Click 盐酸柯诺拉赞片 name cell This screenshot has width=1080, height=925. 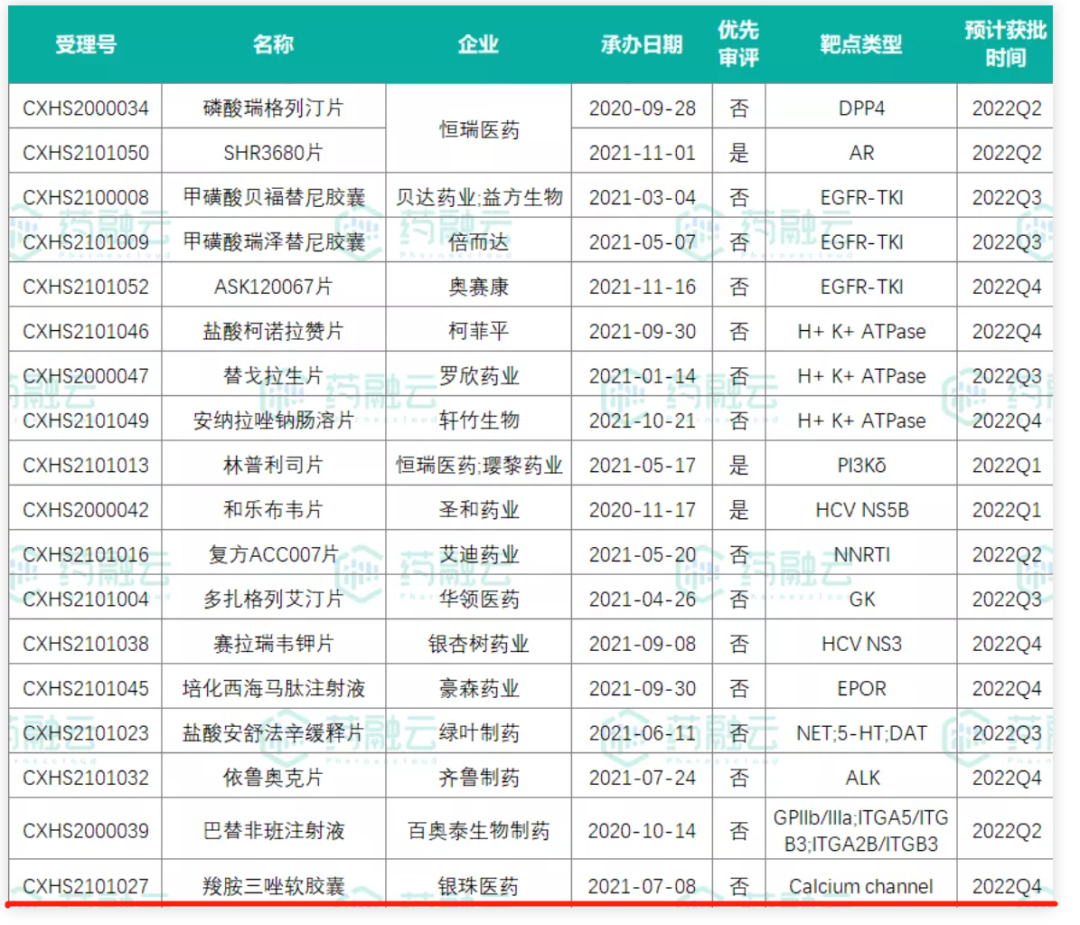273,331
